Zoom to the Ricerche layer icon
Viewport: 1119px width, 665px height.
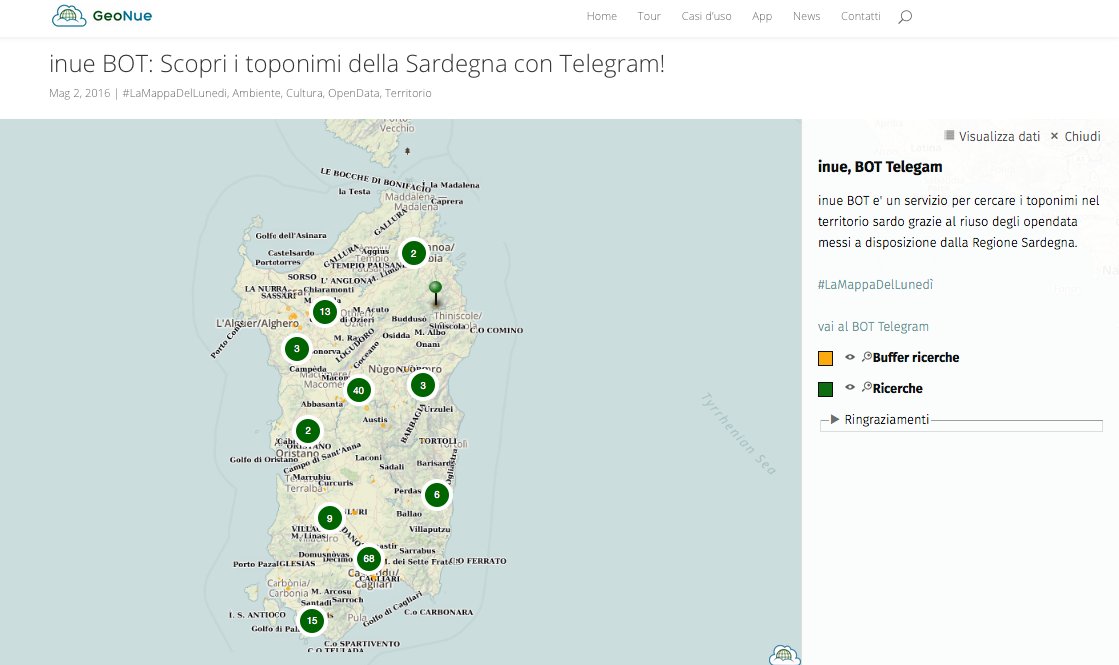click(x=866, y=387)
